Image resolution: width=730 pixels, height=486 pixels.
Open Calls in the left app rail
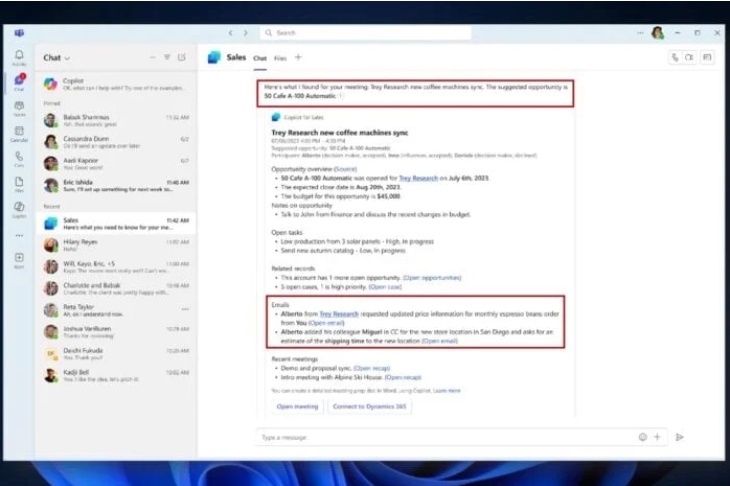19,159
